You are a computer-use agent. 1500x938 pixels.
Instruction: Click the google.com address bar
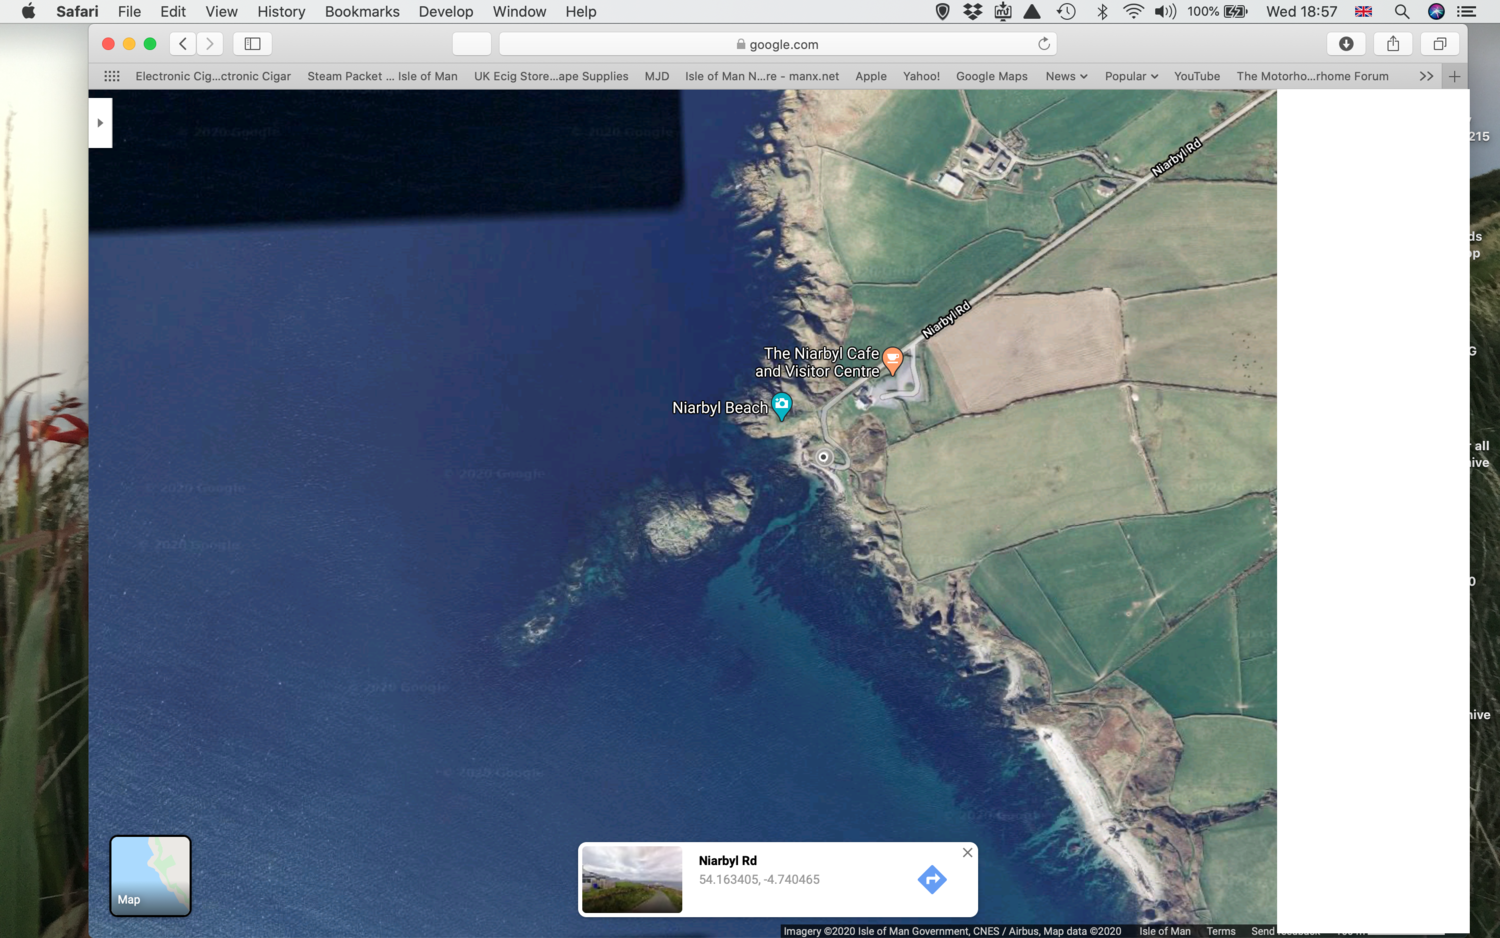click(x=778, y=44)
